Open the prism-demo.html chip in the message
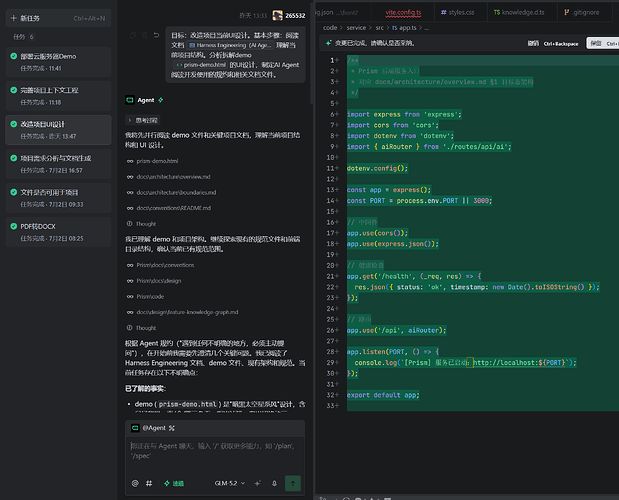This screenshot has width=619, height=500. [x=201, y=65]
